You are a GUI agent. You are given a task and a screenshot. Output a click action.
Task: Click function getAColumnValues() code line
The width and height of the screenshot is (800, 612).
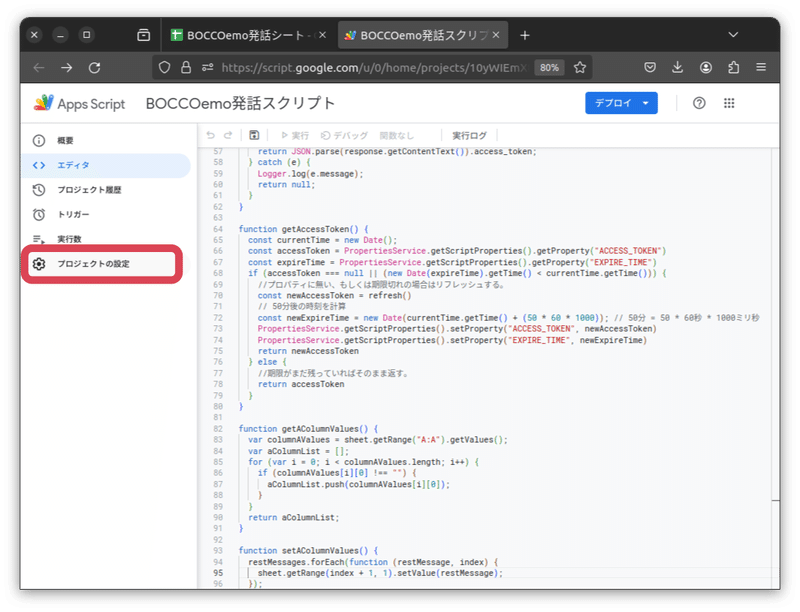click(308, 429)
